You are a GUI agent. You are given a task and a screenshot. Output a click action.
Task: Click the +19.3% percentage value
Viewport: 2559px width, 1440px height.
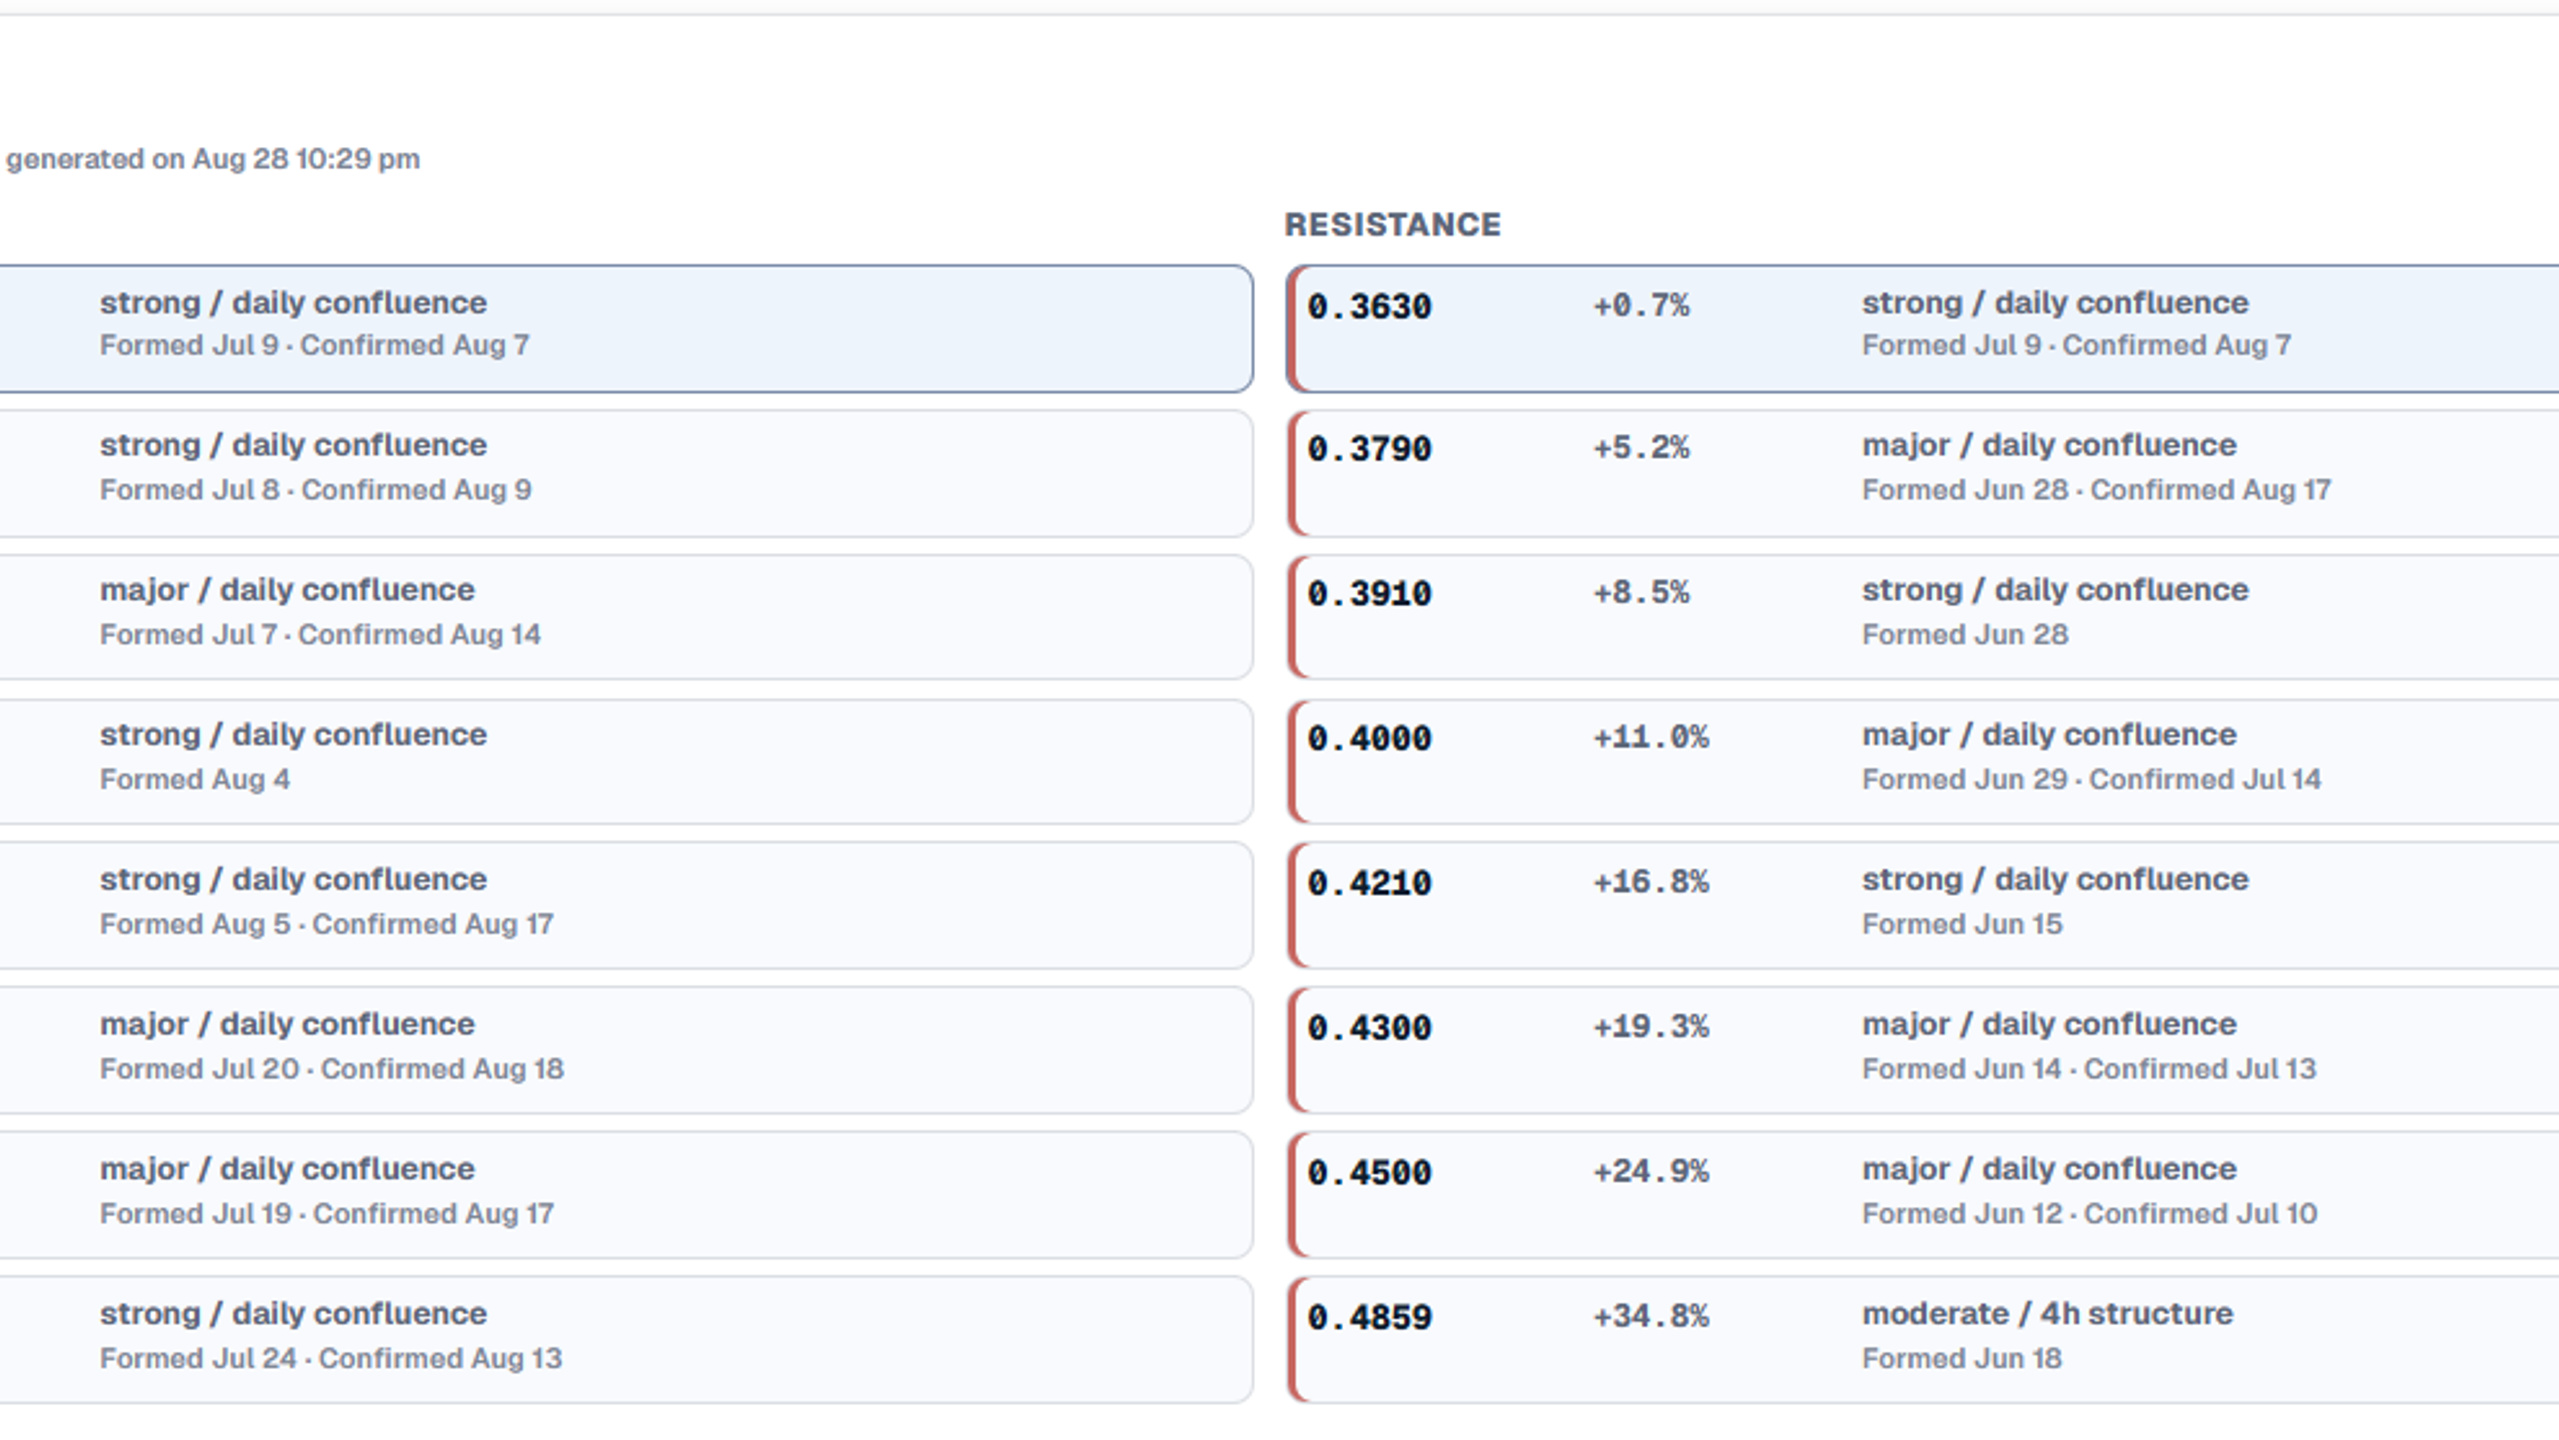tap(1651, 1027)
